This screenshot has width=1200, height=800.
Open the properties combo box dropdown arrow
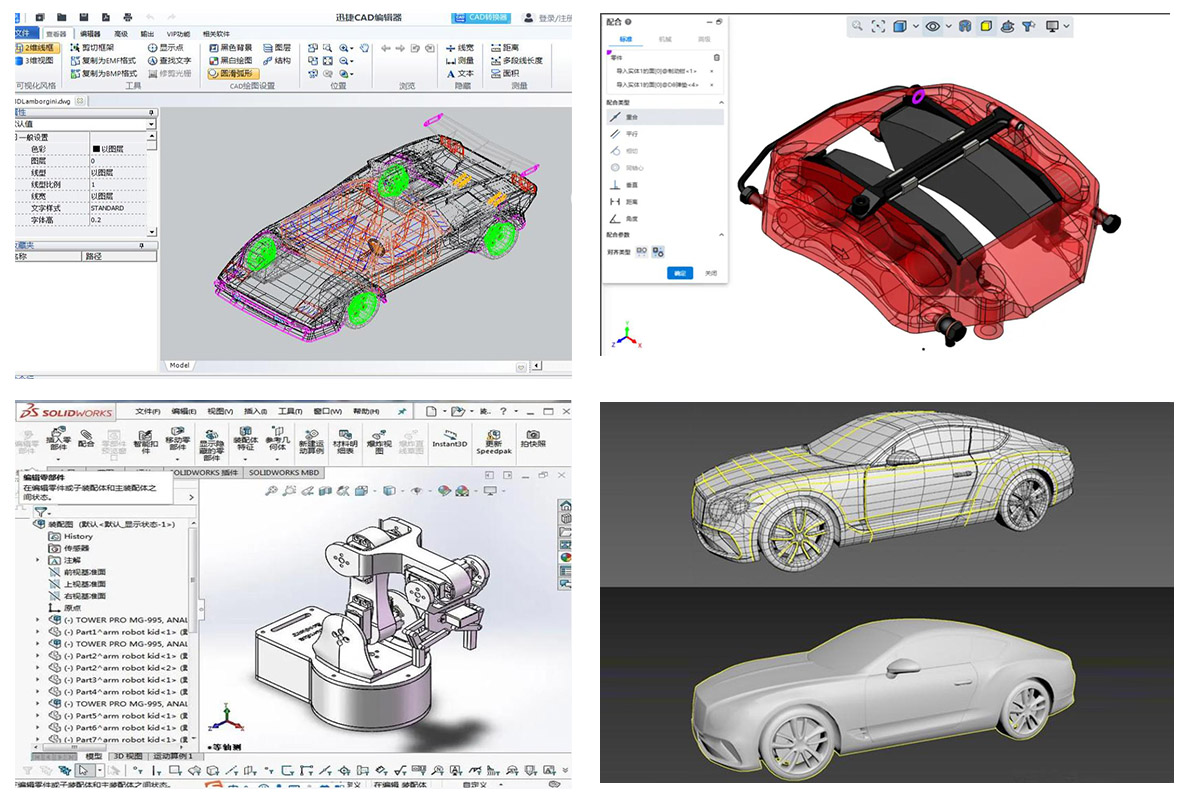[152, 124]
